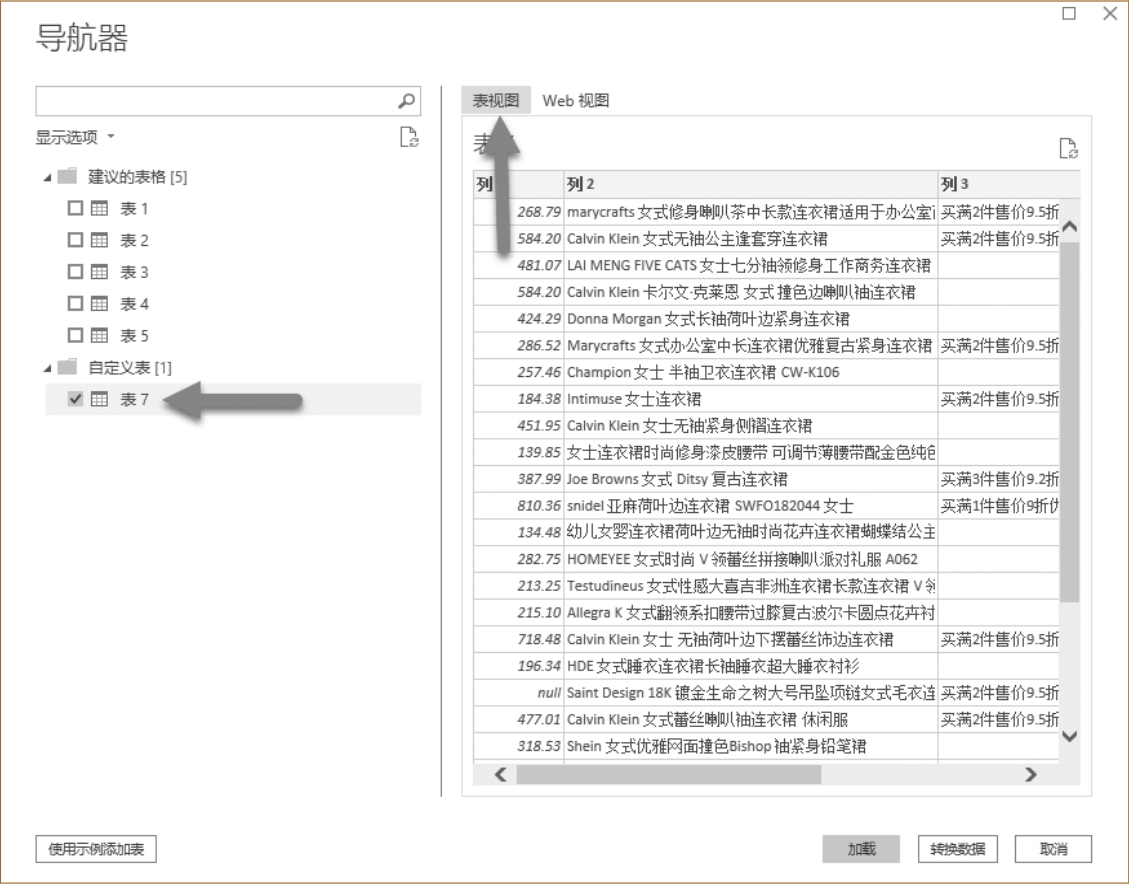Image resolution: width=1129 pixels, height=884 pixels.
Task: Click the search magnifier icon
Action: tap(406, 101)
